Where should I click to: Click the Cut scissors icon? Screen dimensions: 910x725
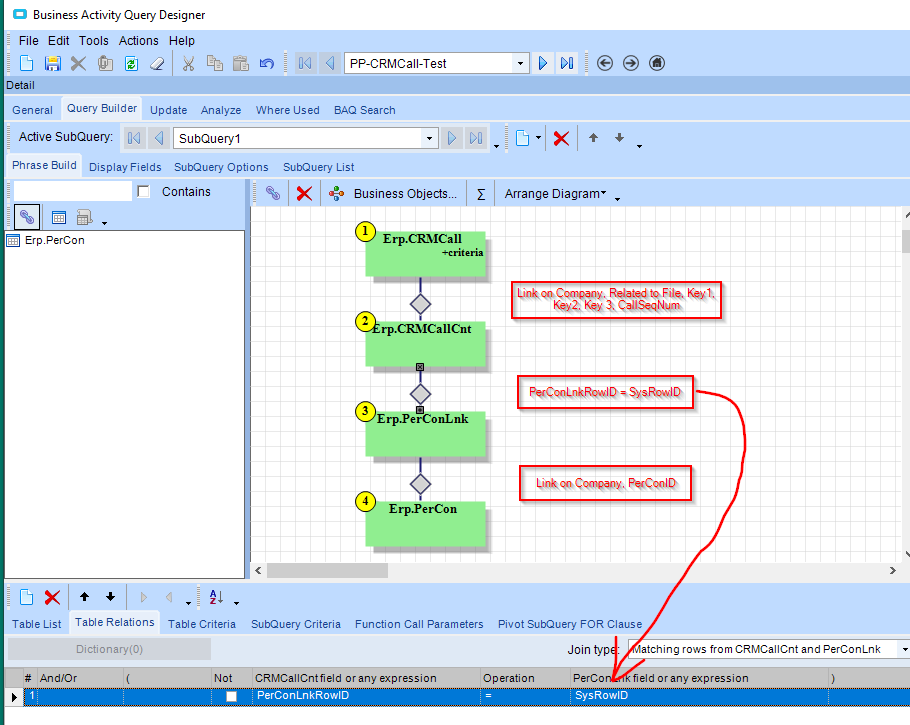point(188,63)
